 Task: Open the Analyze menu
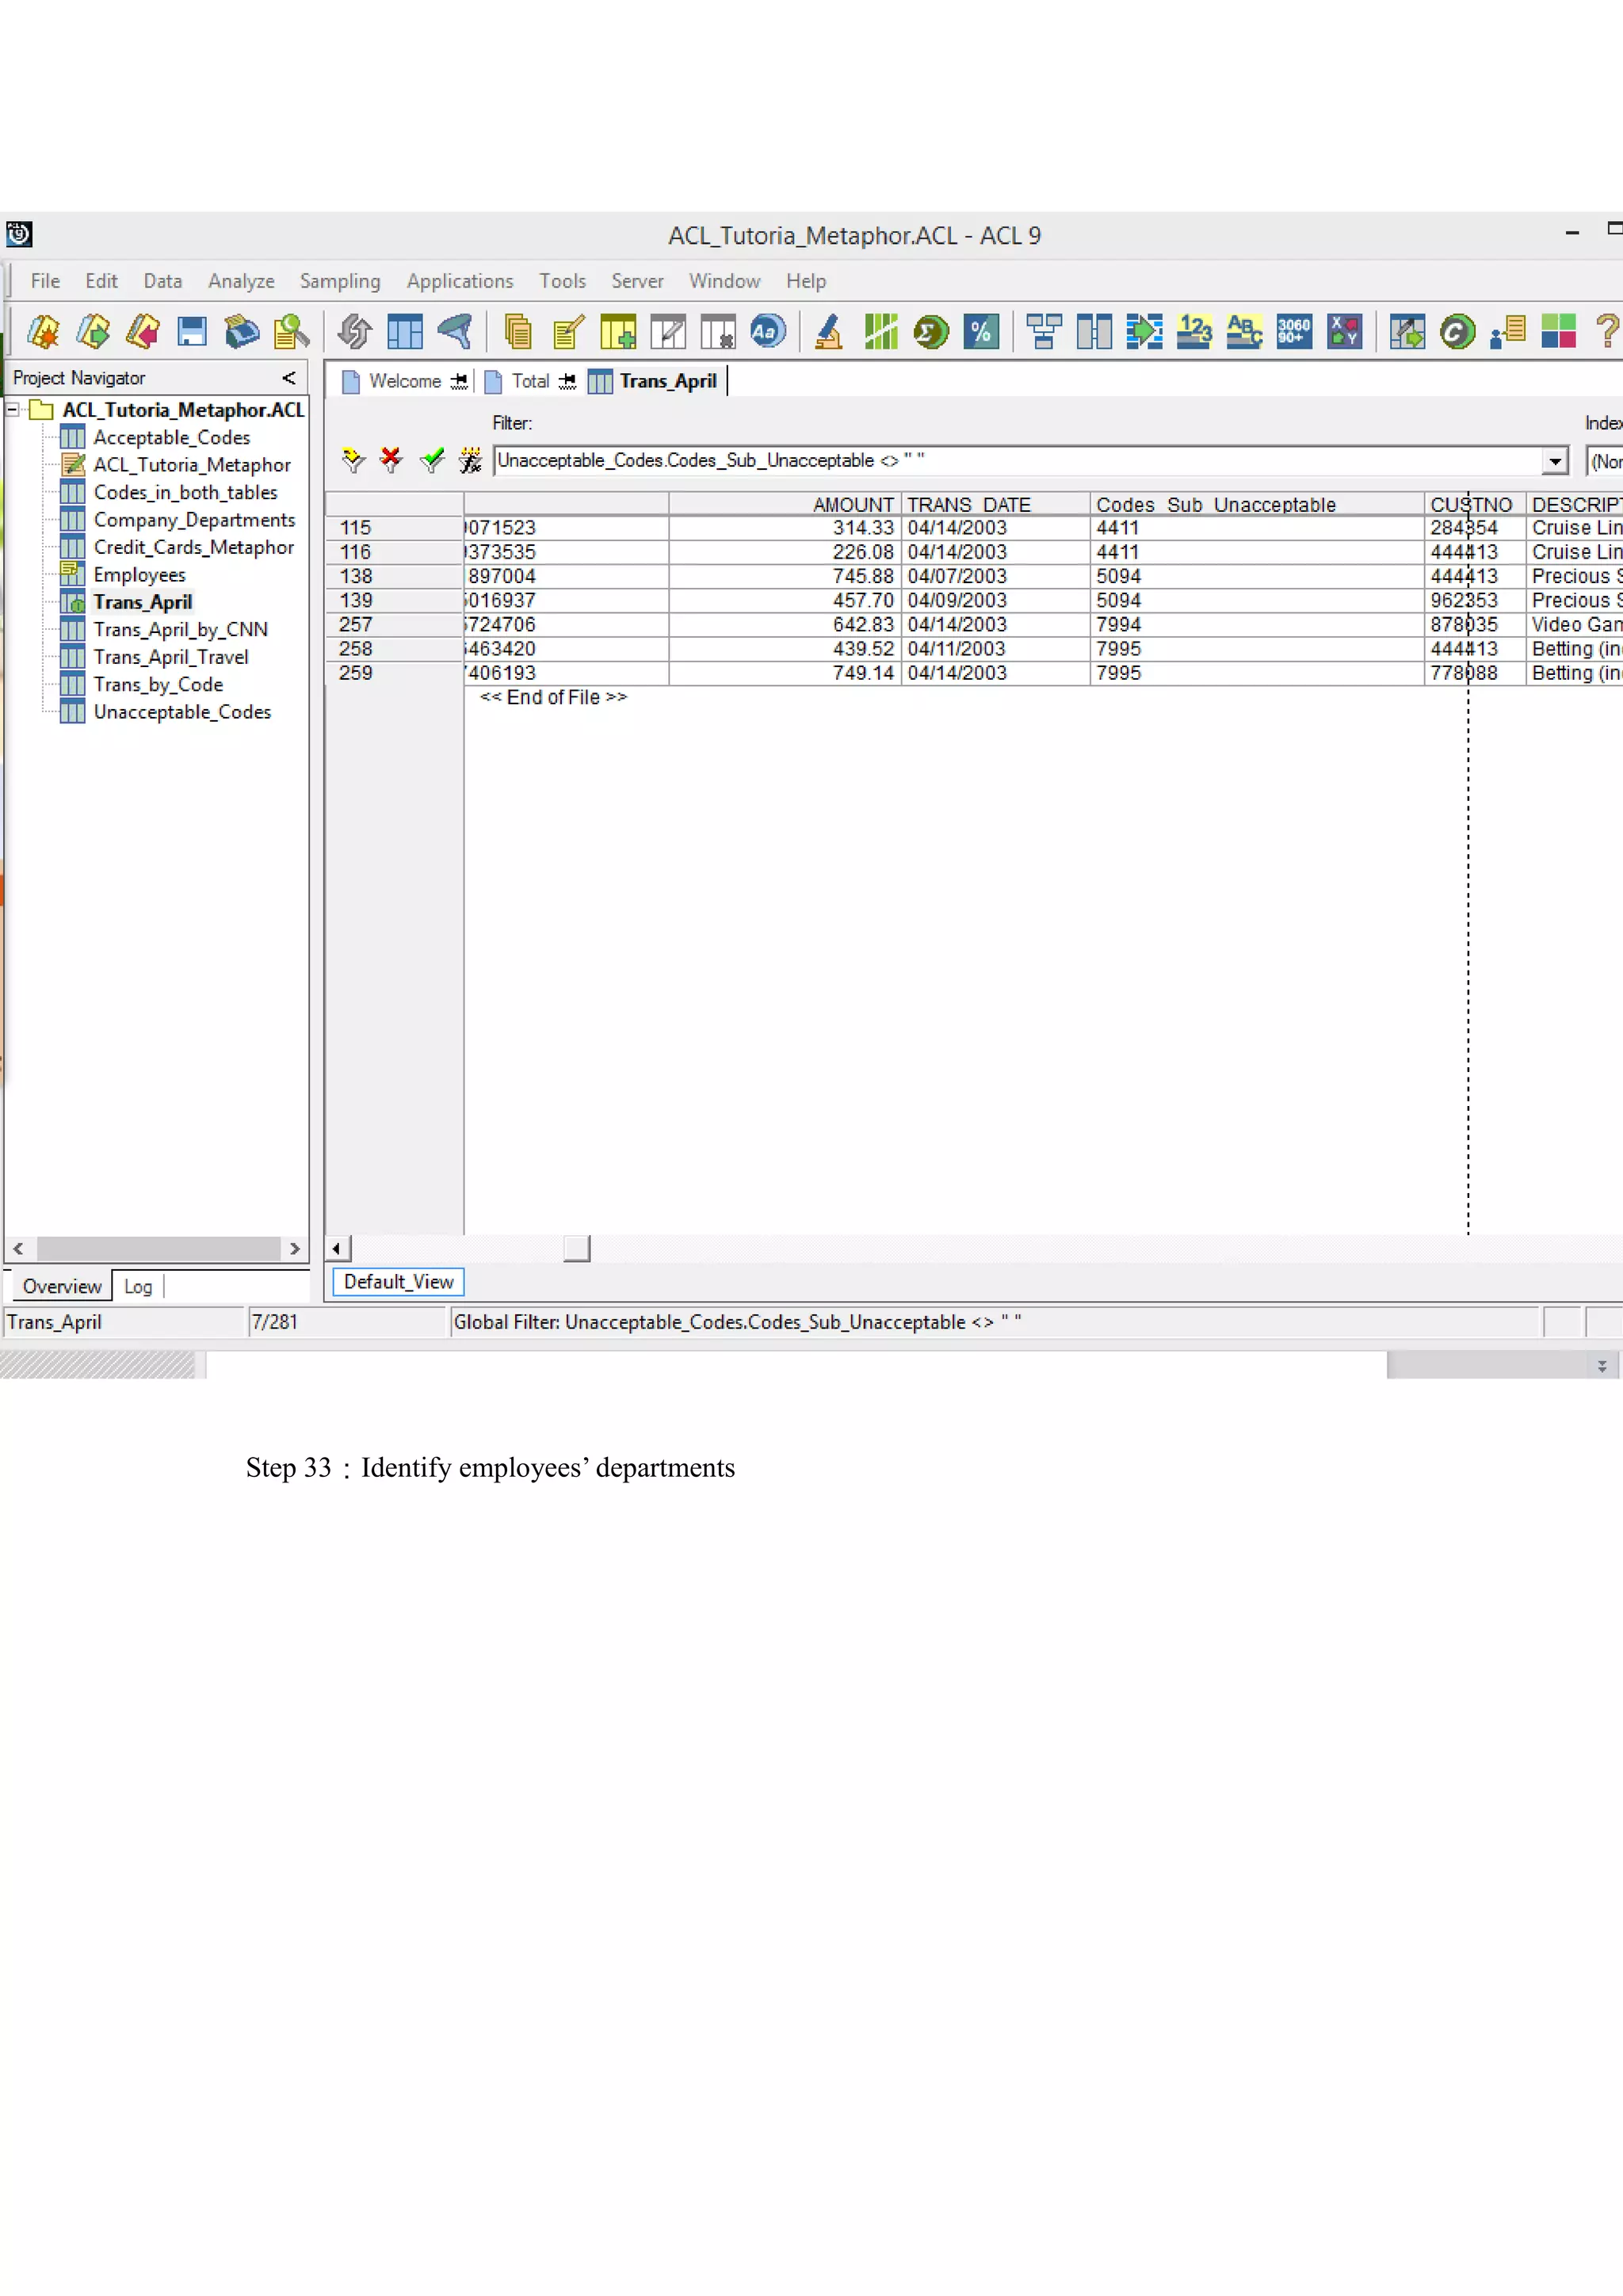[241, 281]
